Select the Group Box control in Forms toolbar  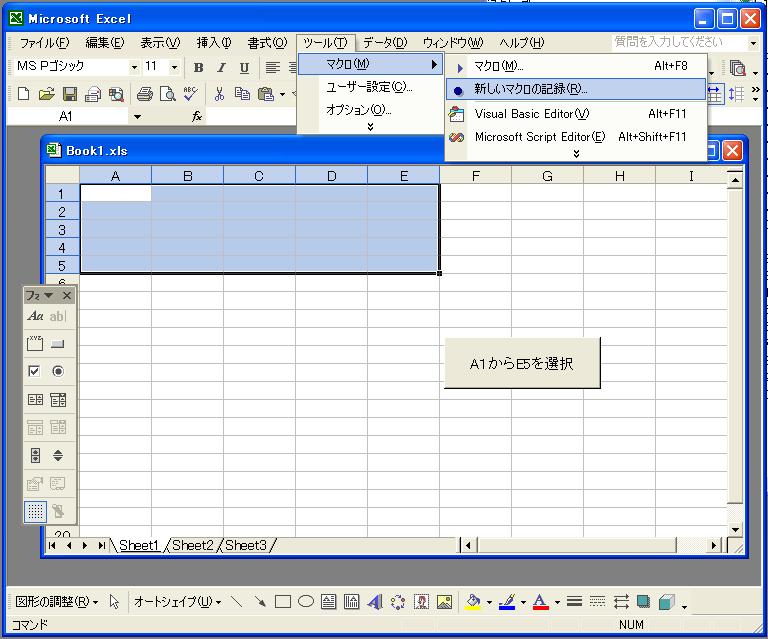point(35,343)
